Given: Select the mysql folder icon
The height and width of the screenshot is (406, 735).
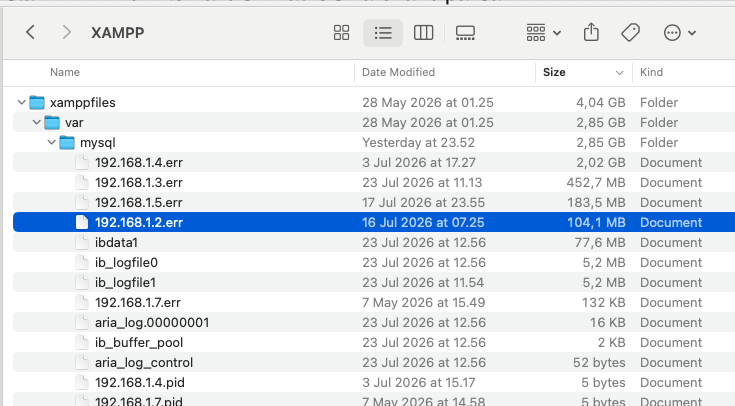Looking at the screenshot, I should coord(67,143).
